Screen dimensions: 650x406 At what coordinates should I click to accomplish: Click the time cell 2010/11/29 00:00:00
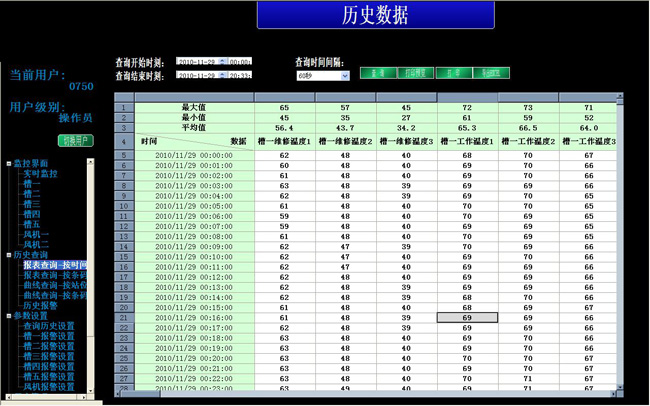coord(194,156)
